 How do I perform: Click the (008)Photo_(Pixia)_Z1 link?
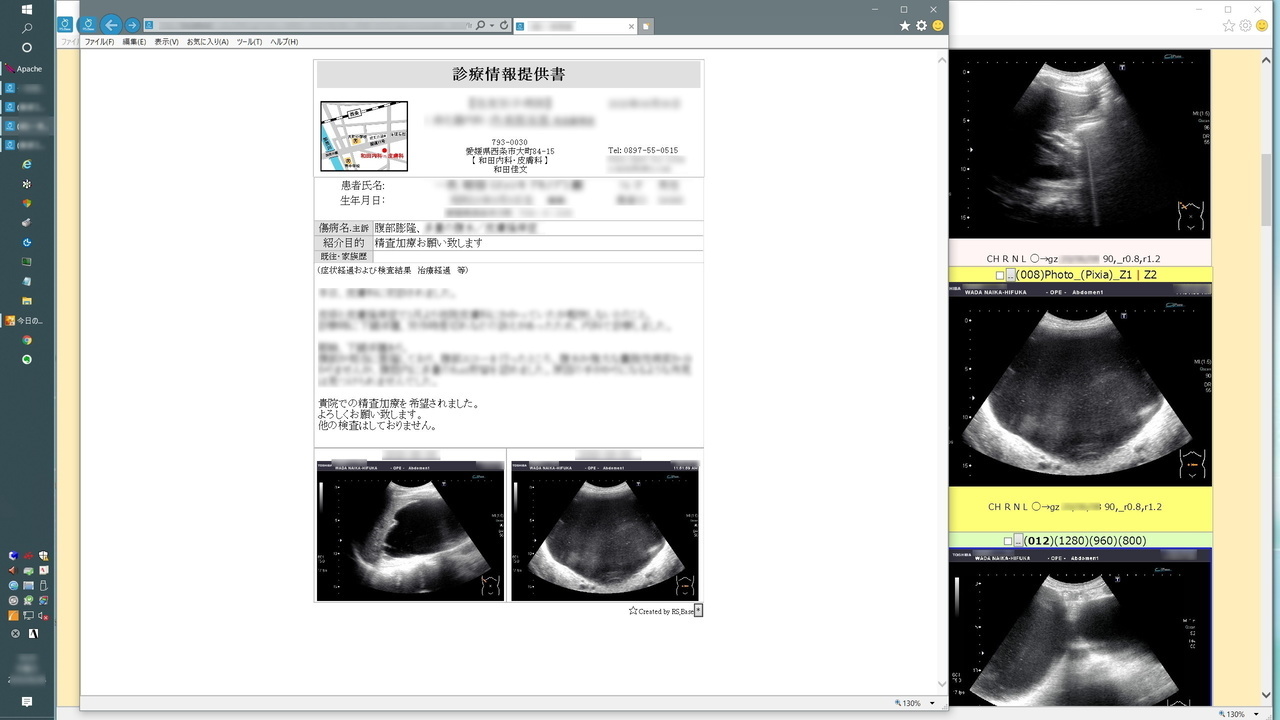(1072, 275)
